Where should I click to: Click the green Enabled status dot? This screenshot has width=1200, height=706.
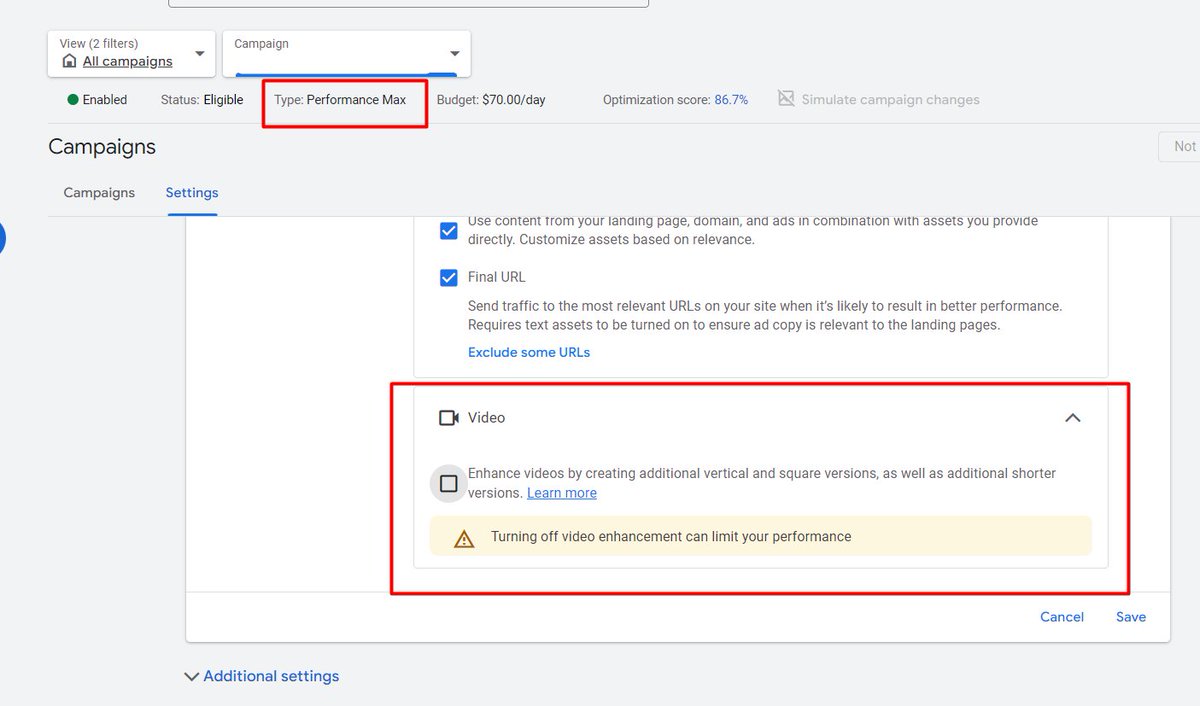click(x=72, y=100)
